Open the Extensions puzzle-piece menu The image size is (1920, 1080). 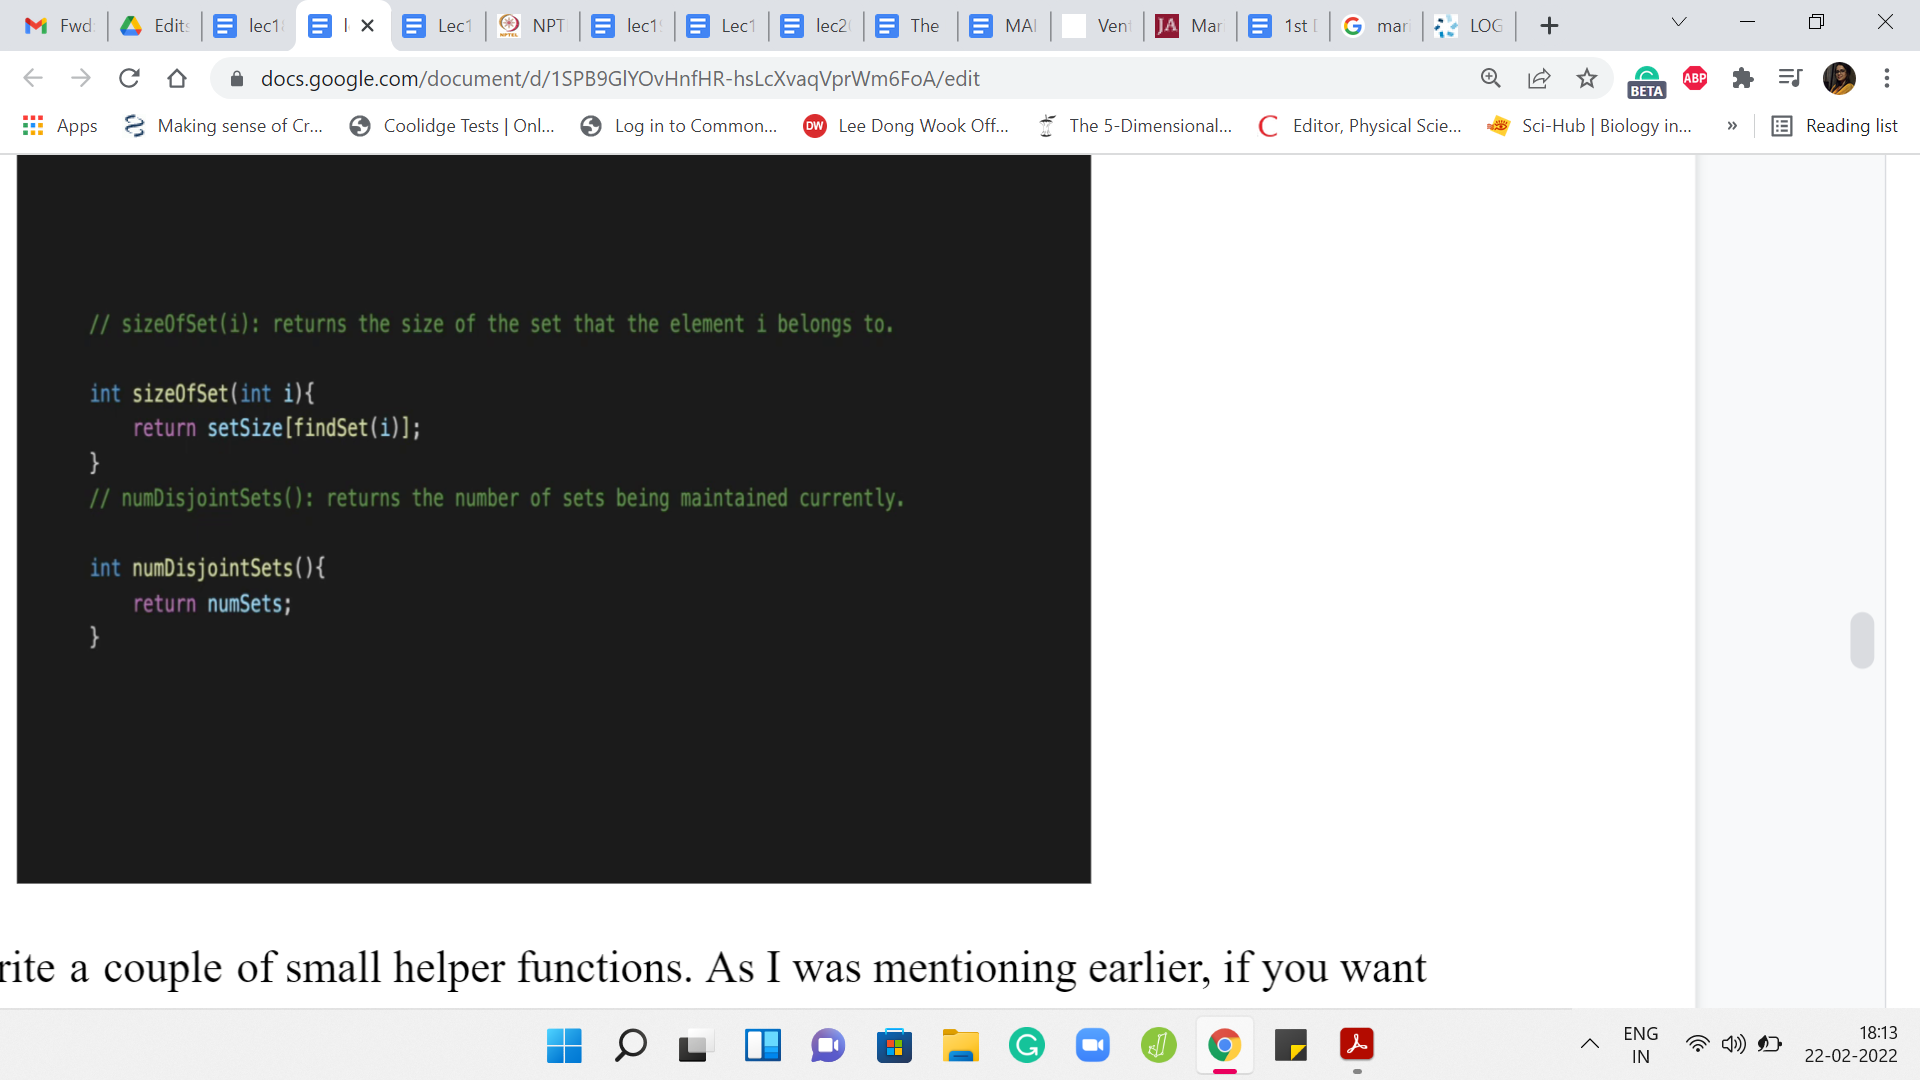pos(1743,78)
